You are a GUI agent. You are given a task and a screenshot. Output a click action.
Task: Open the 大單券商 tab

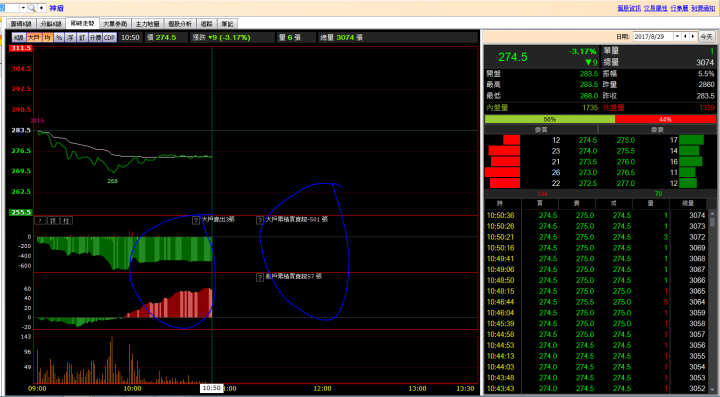(115, 24)
